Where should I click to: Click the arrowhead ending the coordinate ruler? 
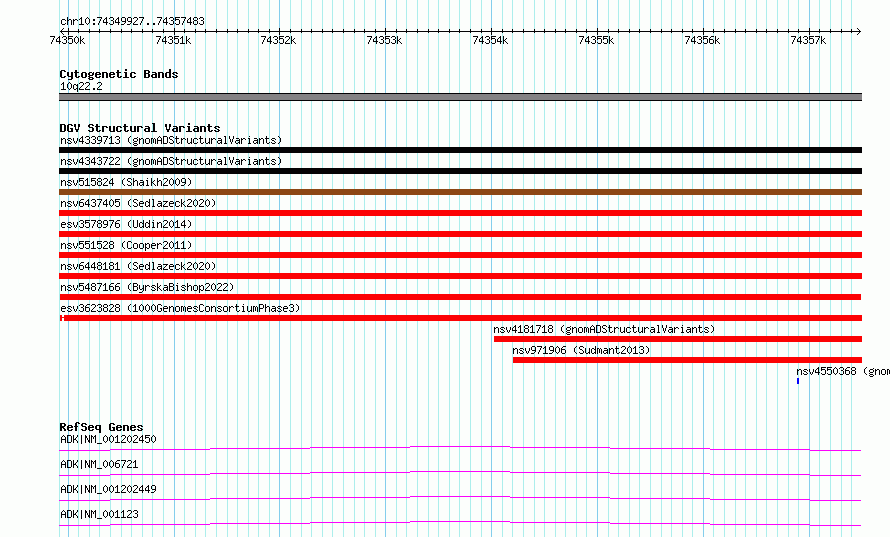point(859,31)
